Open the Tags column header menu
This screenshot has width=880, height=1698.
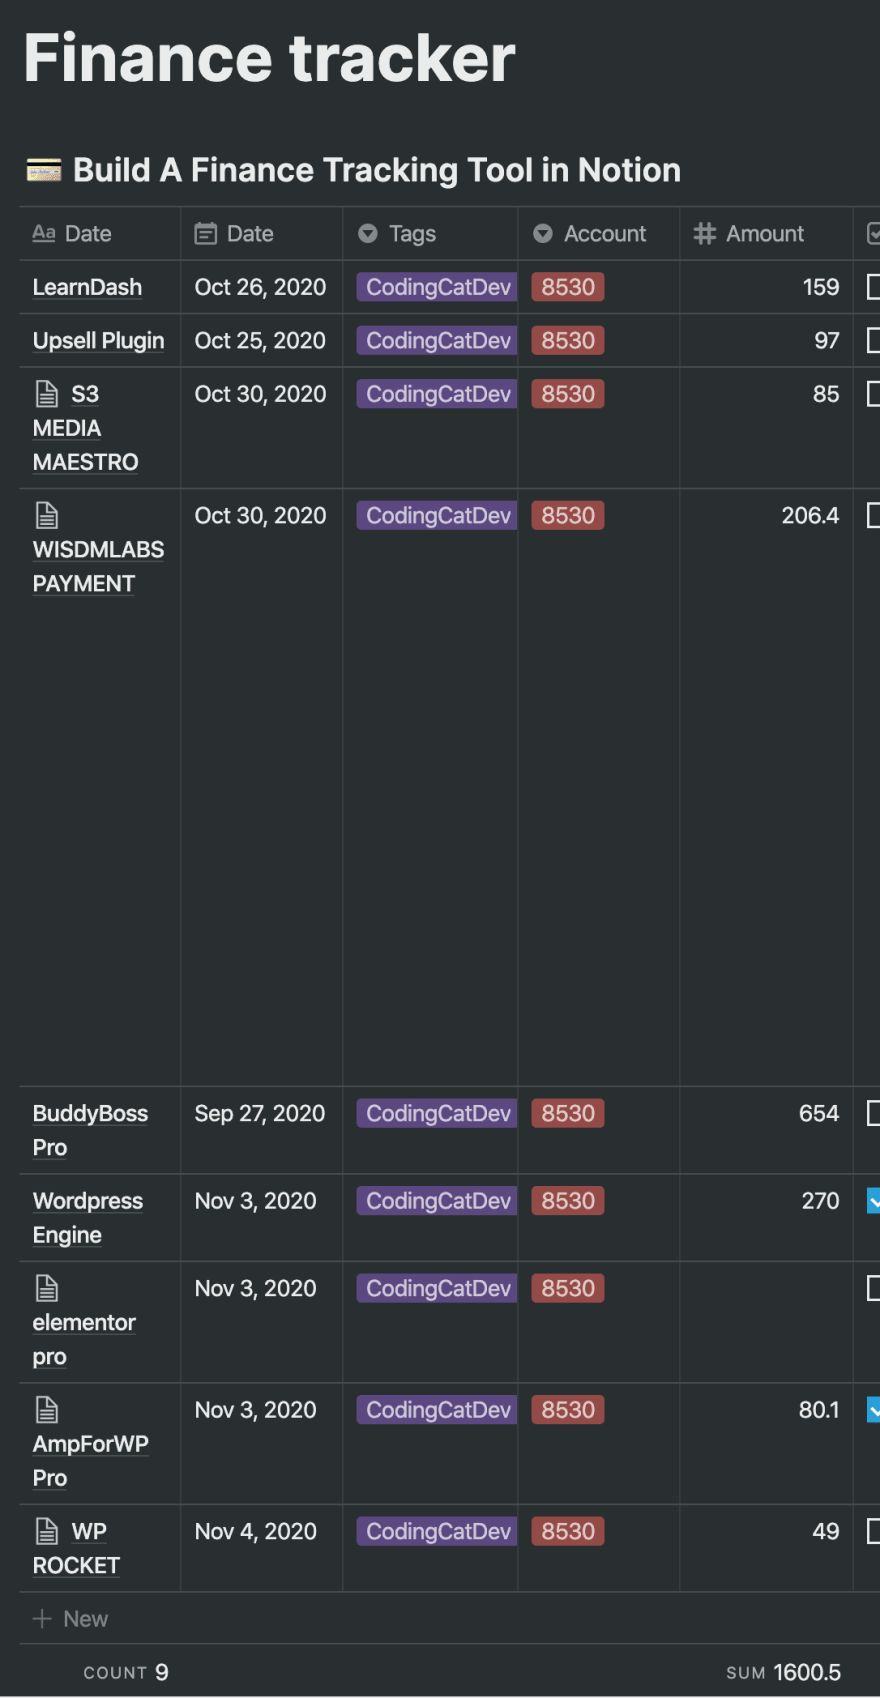tap(430, 234)
